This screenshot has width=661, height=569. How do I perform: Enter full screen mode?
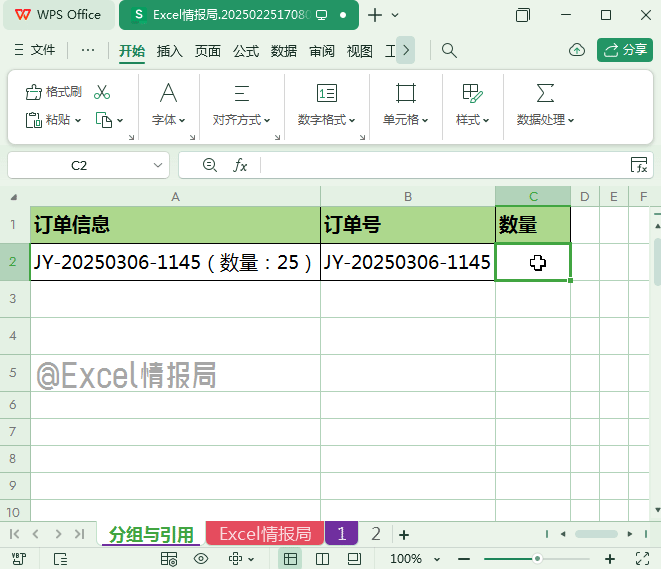pos(642,559)
